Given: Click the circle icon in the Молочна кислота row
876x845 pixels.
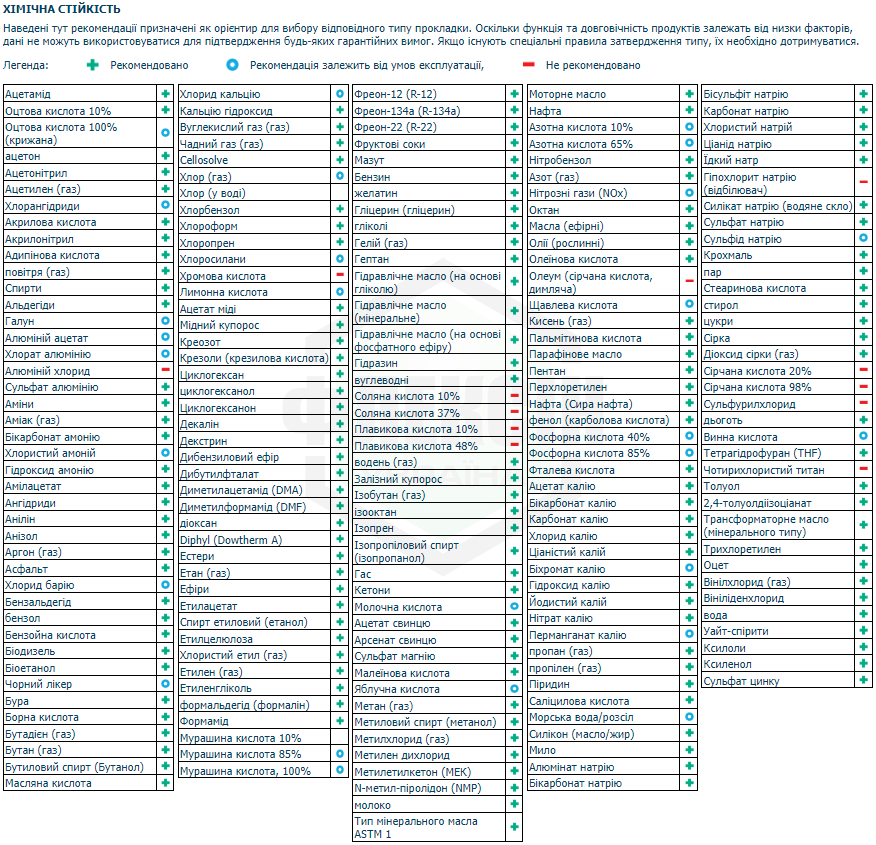Looking at the screenshot, I should pos(515,606).
